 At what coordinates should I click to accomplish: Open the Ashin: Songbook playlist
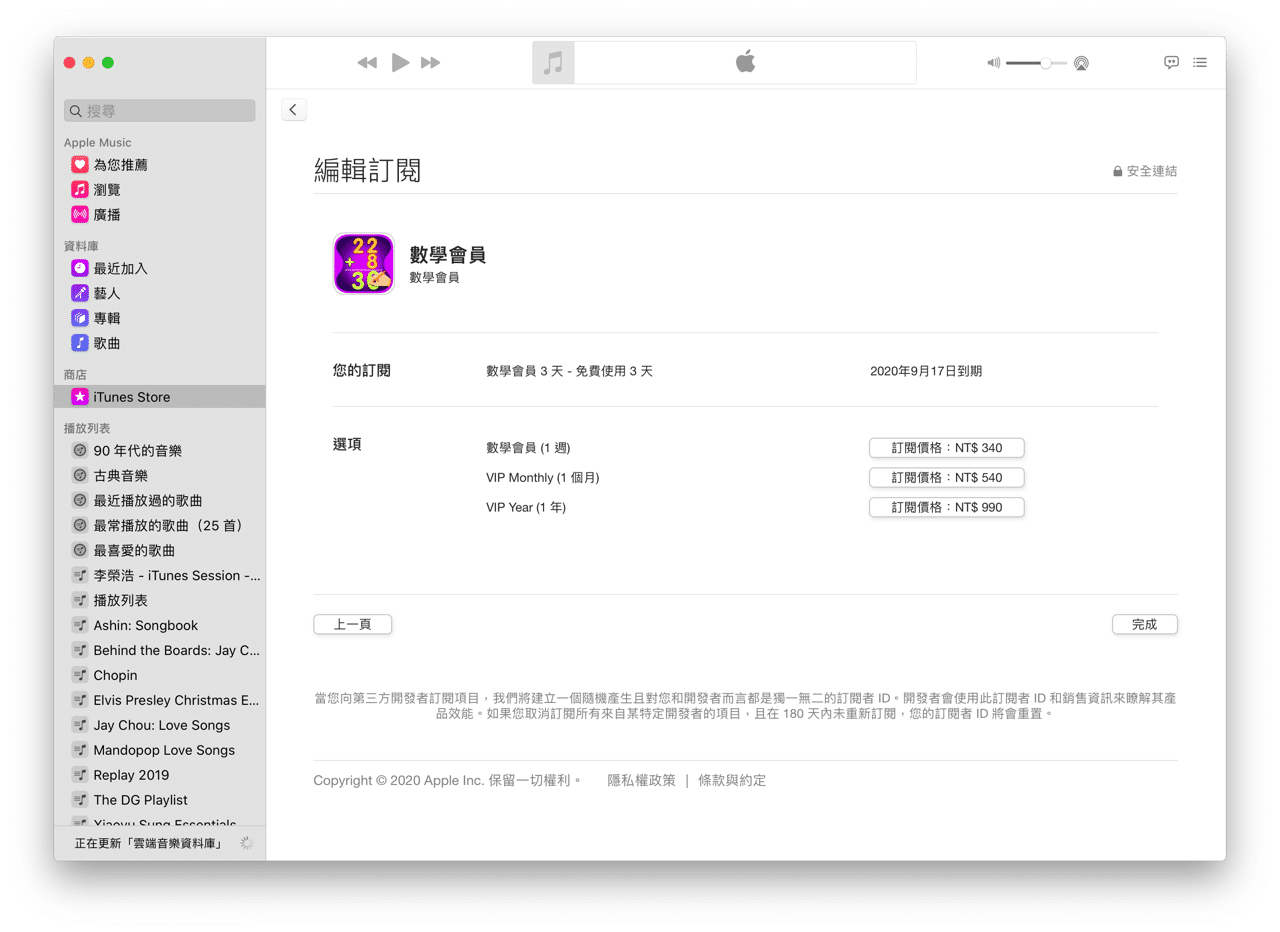(160, 625)
